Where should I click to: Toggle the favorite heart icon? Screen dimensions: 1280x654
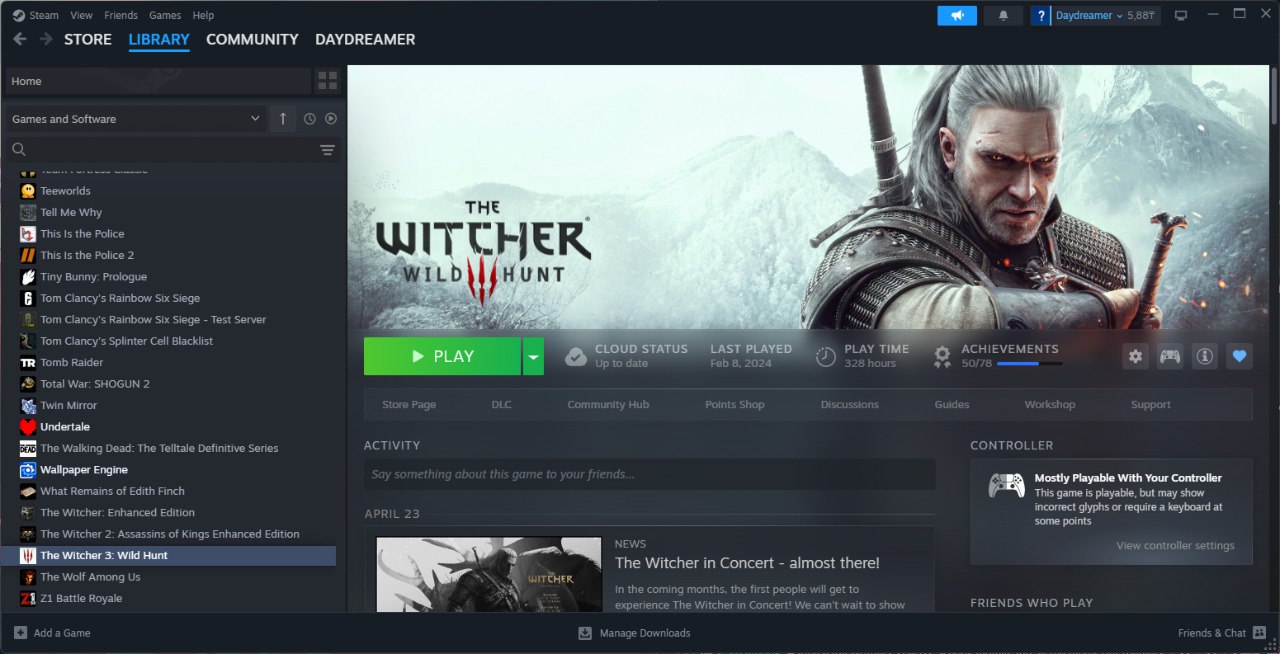click(1240, 356)
